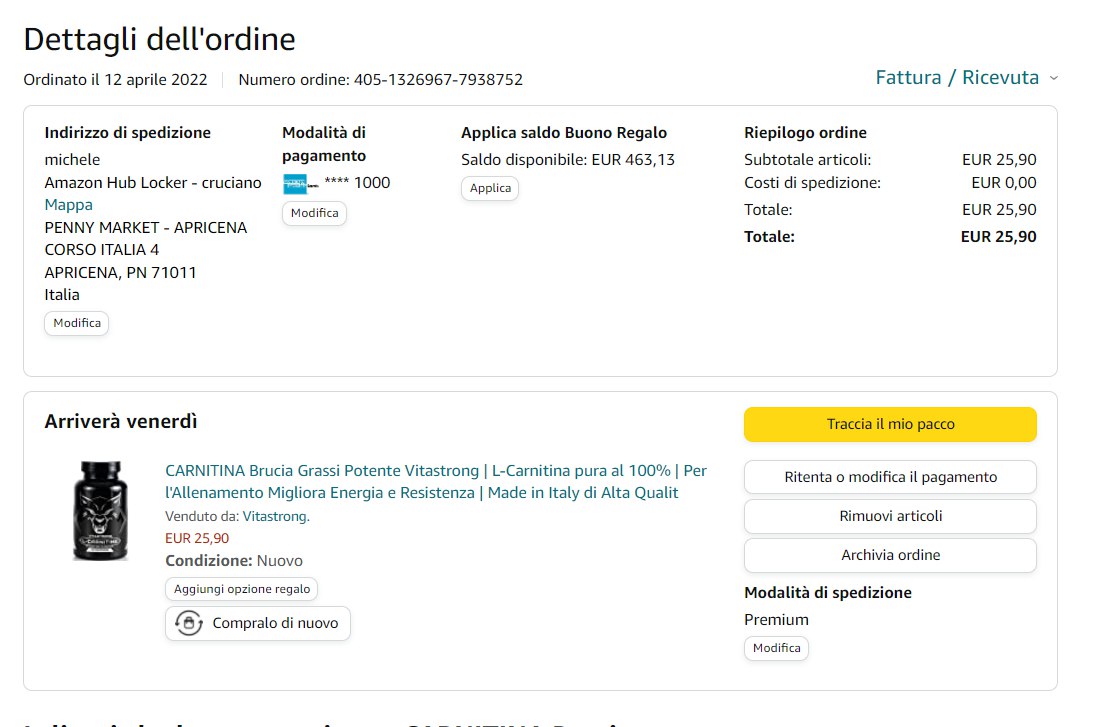Click Modifica under Modalità di spedizione
Viewport: 1096px width, 727px height.
(x=777, y=648)
